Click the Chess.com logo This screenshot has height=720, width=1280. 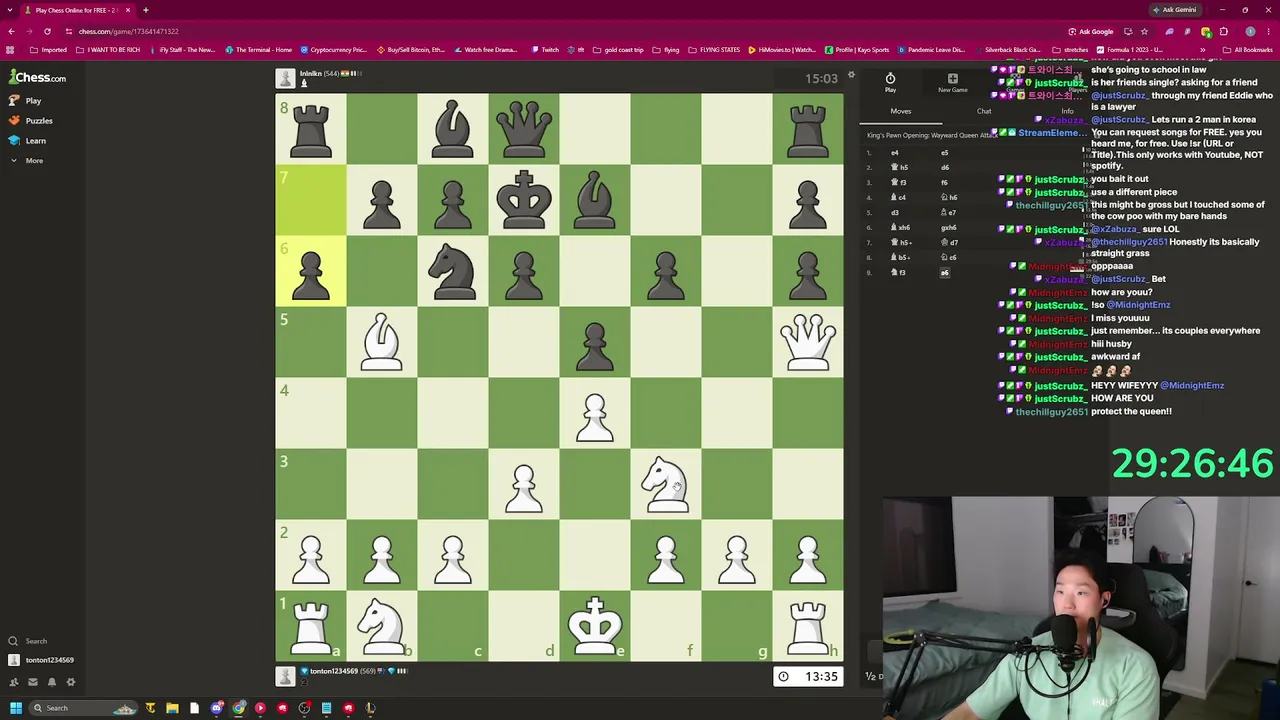pyautogui.click(x=38, y=77)
